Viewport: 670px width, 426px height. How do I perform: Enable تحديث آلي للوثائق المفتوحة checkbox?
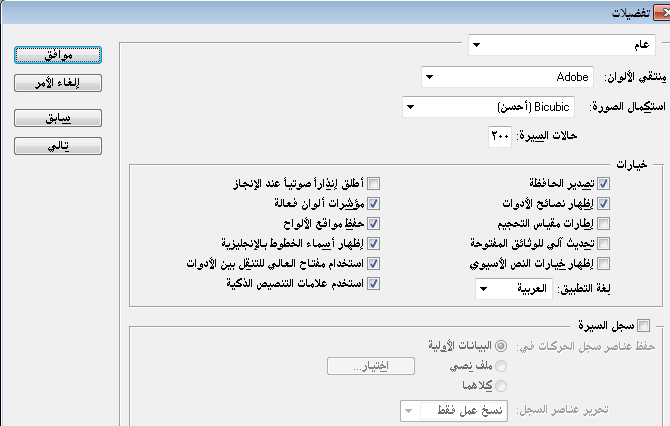pyautogui.click(x=603, y=244)
